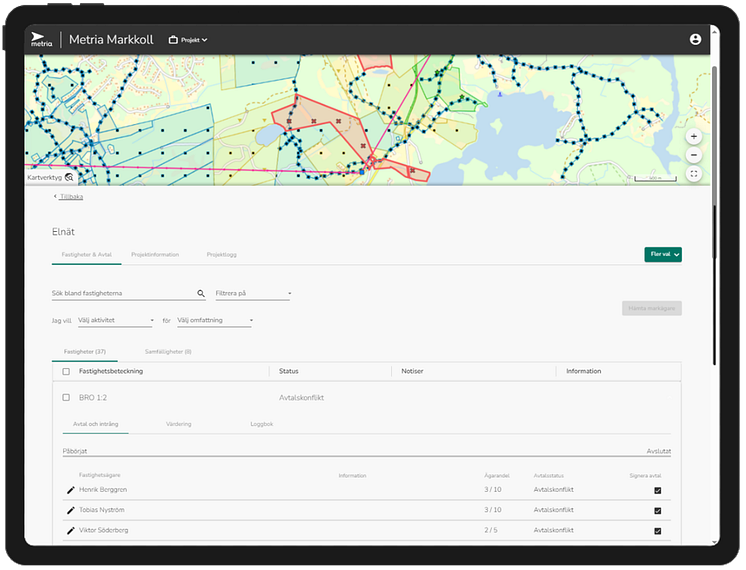The height and width of the screenshot is (570, 746).
Task: Zoom out on the map
Action: (694, 155)
